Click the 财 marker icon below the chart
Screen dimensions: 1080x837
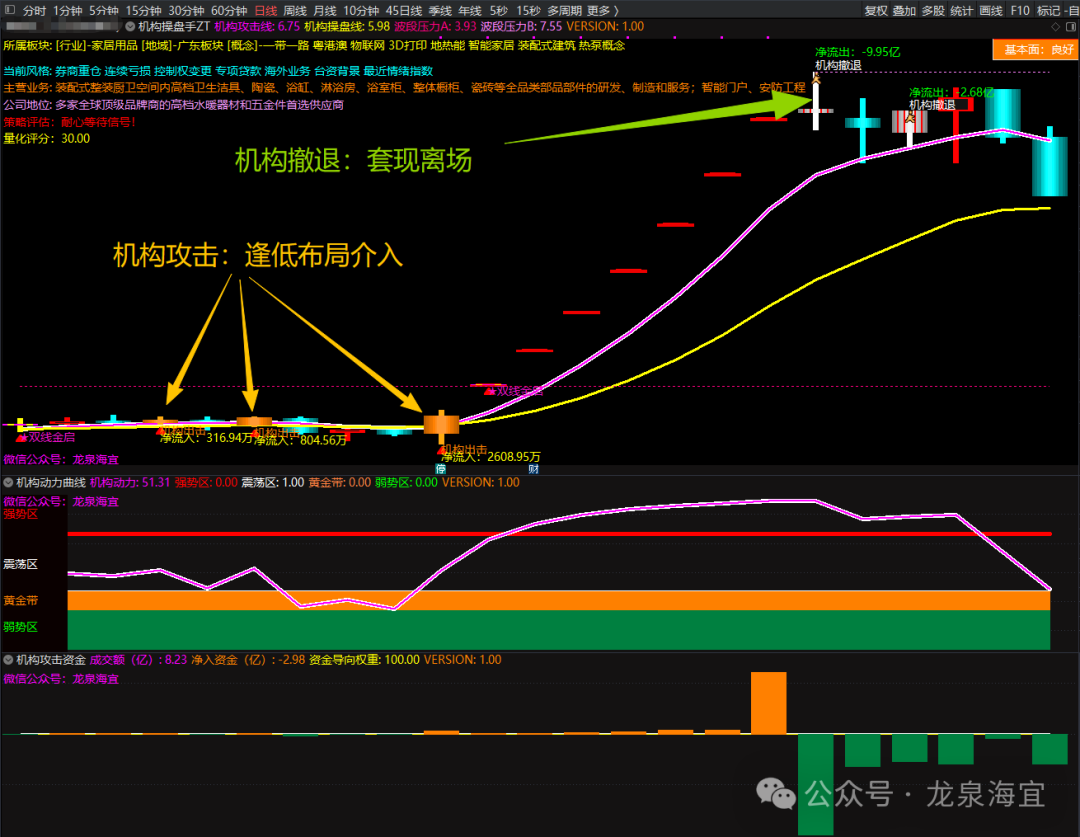pyautogui.click(x=534, y=469)
